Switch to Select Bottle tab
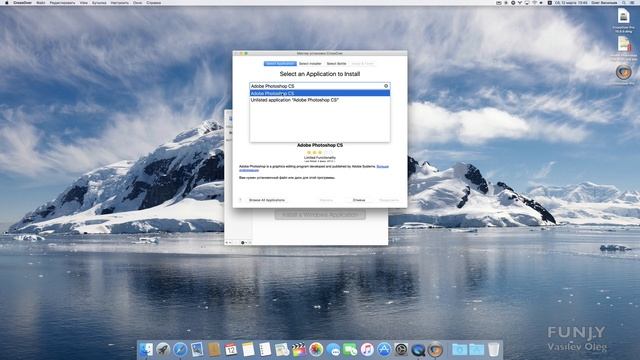Screen dimensions: 640x360 (336, 64)
